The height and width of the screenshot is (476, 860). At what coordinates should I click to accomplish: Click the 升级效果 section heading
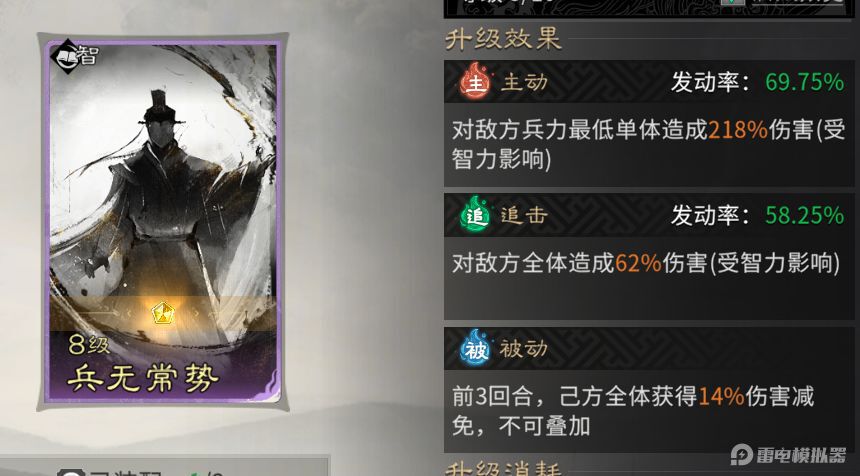pos(503,39)
